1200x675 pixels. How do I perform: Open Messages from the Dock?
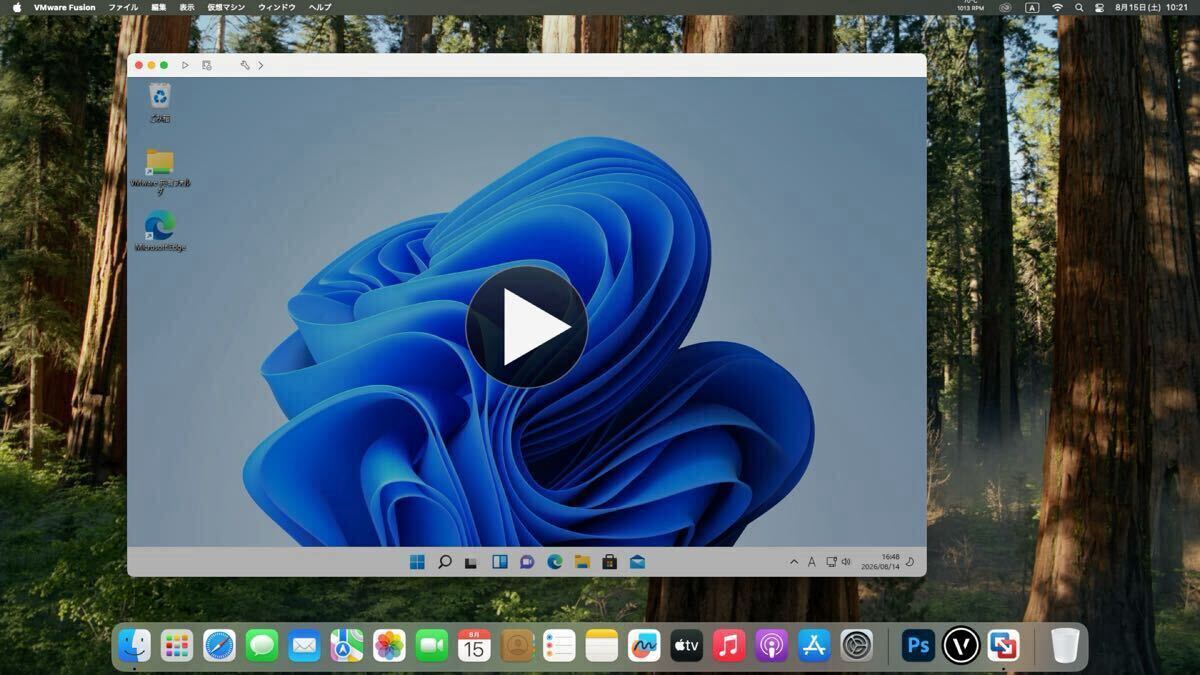(x=262, y=645)
